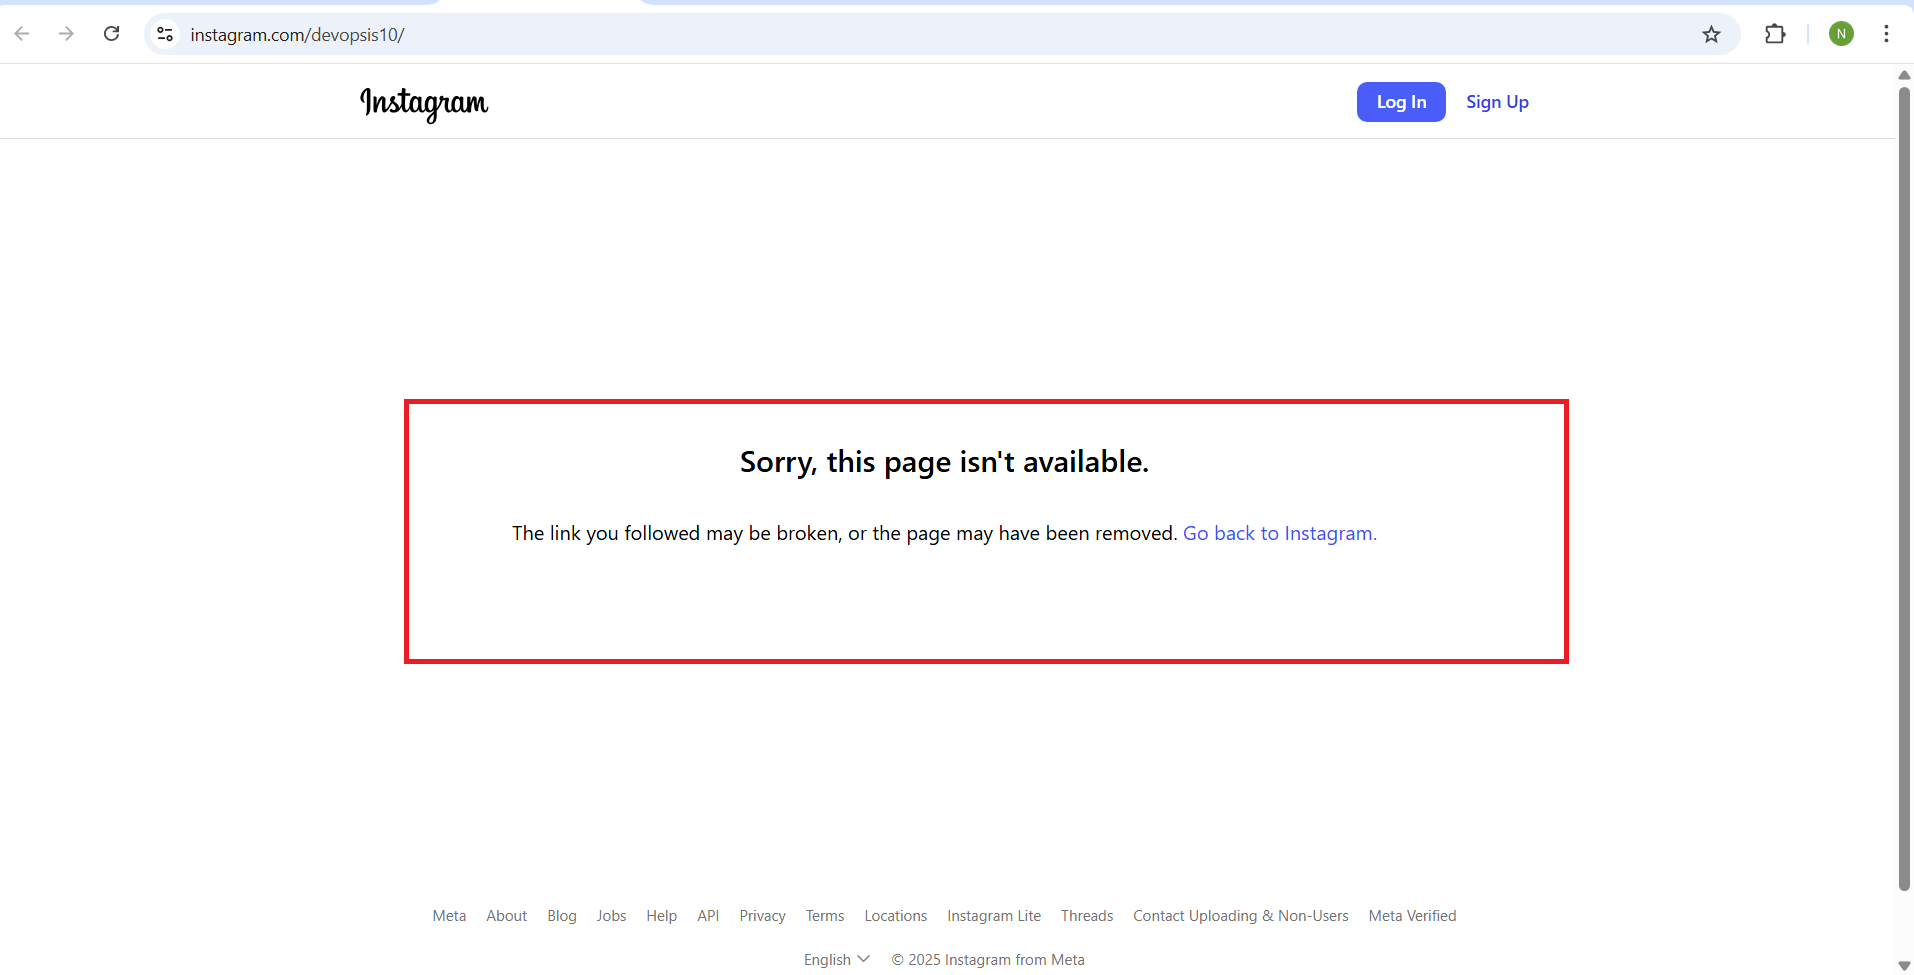Open the Extensions puzzle icon
Image resolution: width=1914 pixels, height=975 pixels.
coord(1775,34)
